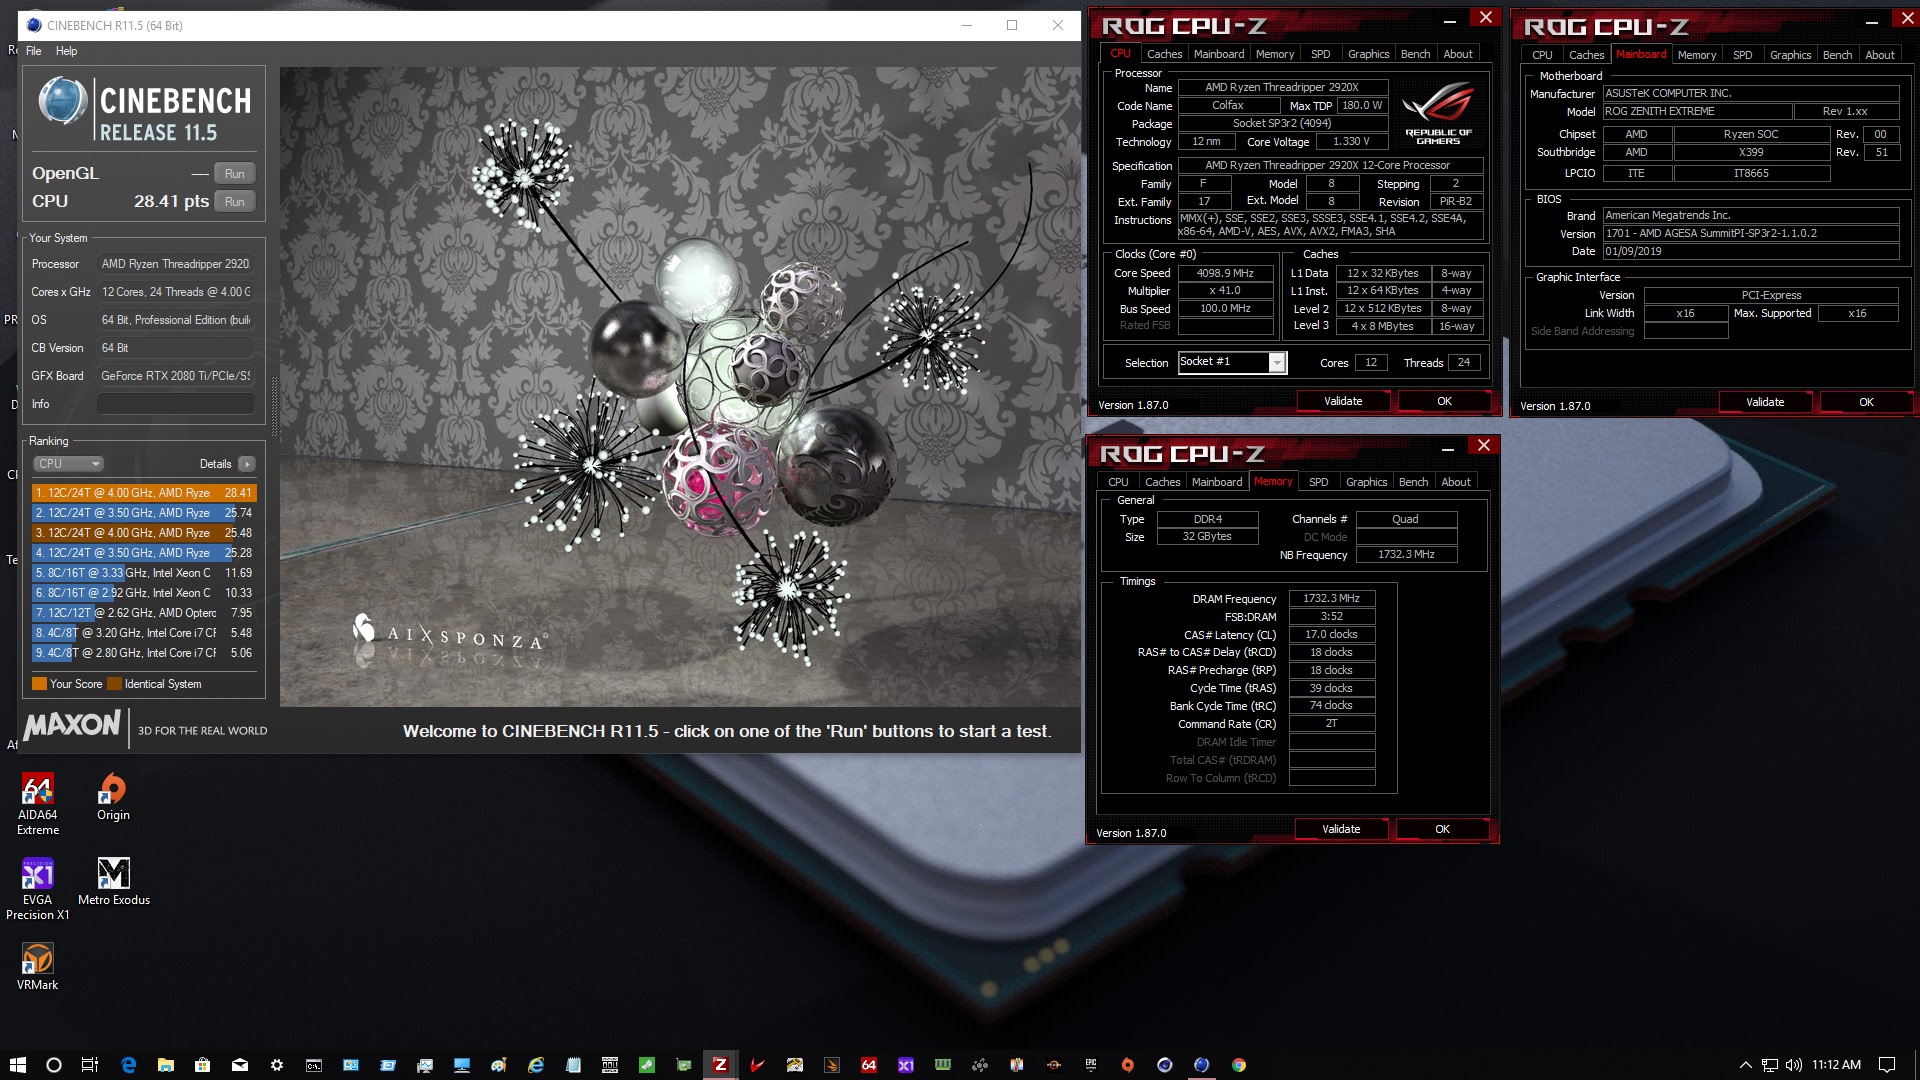Select ranking row 7 AMD Opteron 7.95
This screenshot has height=1080, width=1920.
[x=144, y=613]
